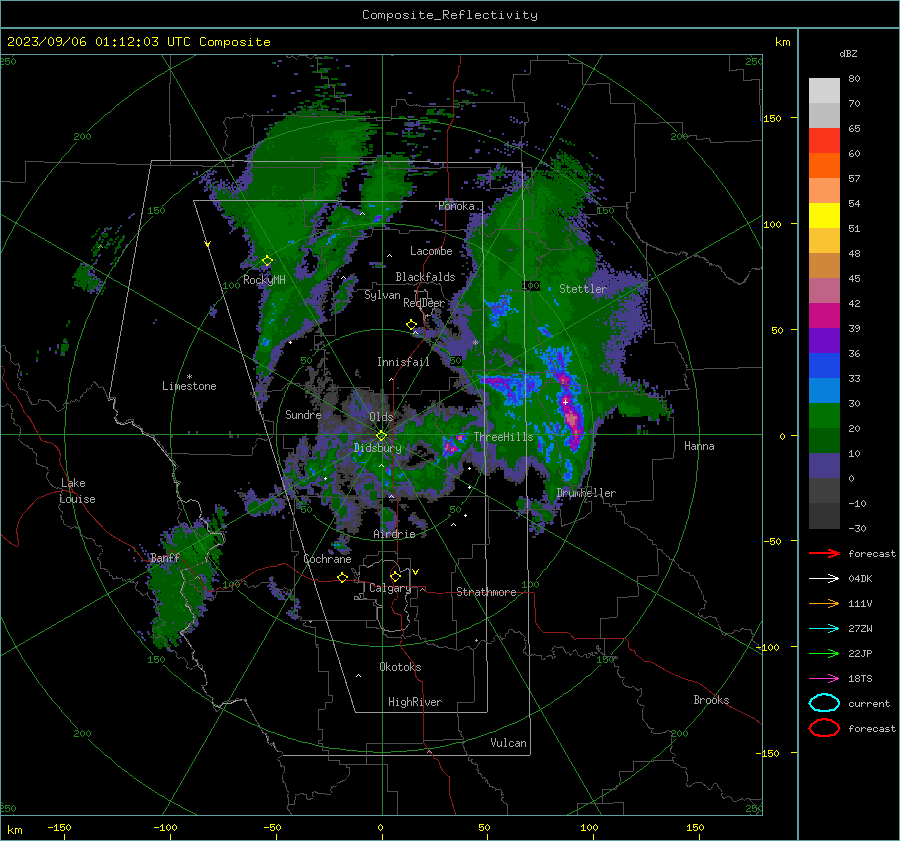Click the current legend label

click(869, 704)
